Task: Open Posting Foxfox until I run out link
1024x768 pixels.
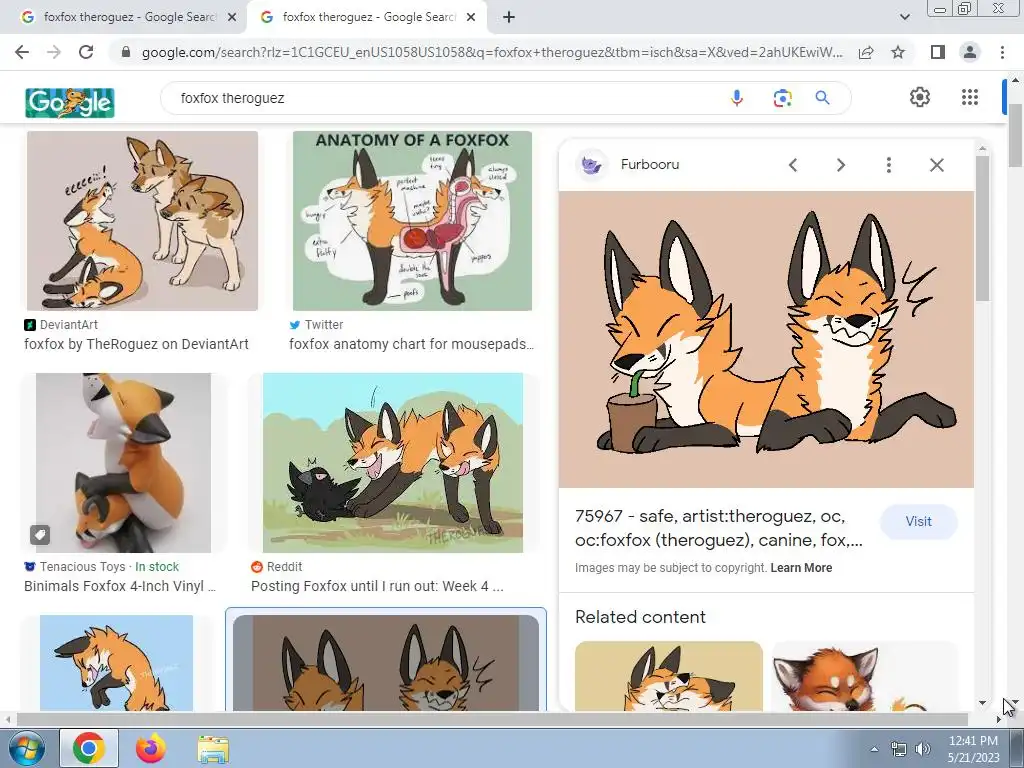Action: tap(377, 586)
